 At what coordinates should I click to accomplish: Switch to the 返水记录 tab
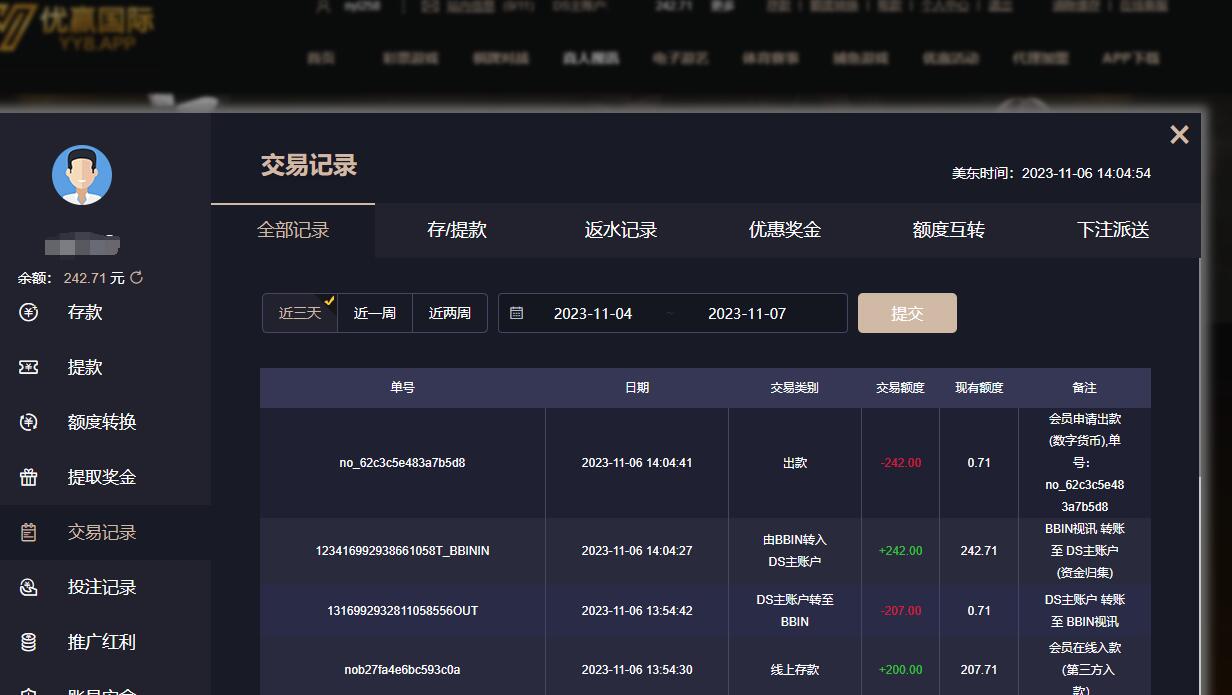(621, 230)
